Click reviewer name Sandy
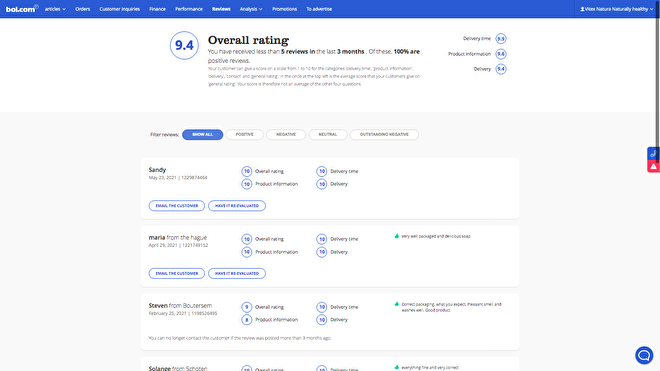 (x=157, y=170)
